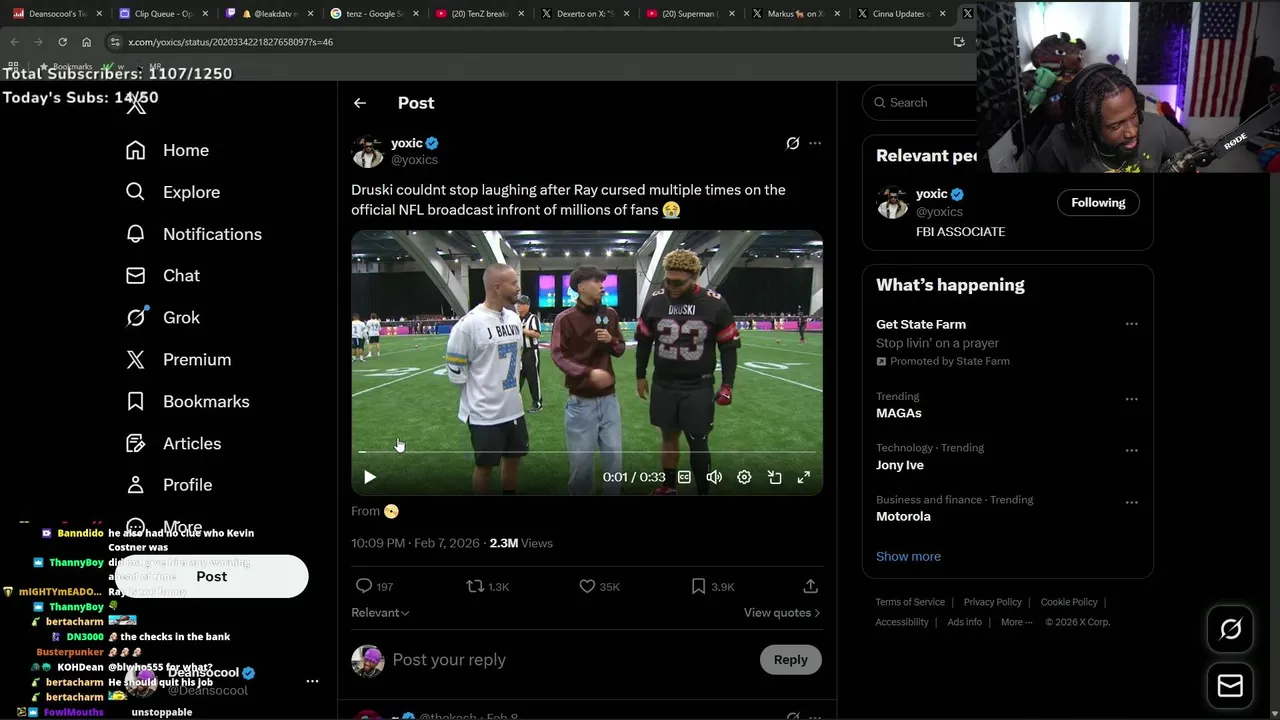Viewport: 1280px width, 720px height.
Task: Click the Reply button
Action: (790, 660)
